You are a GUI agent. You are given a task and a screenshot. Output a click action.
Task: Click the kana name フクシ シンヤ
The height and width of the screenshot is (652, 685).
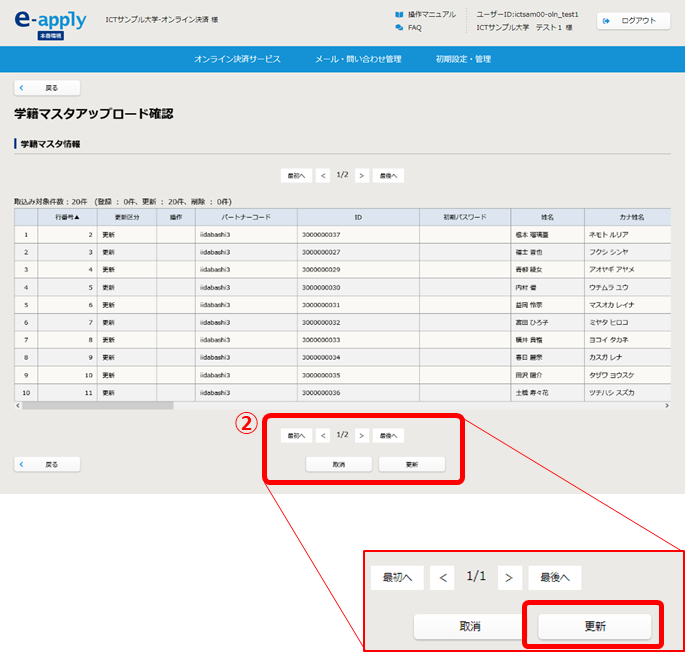tap(609, 252)
